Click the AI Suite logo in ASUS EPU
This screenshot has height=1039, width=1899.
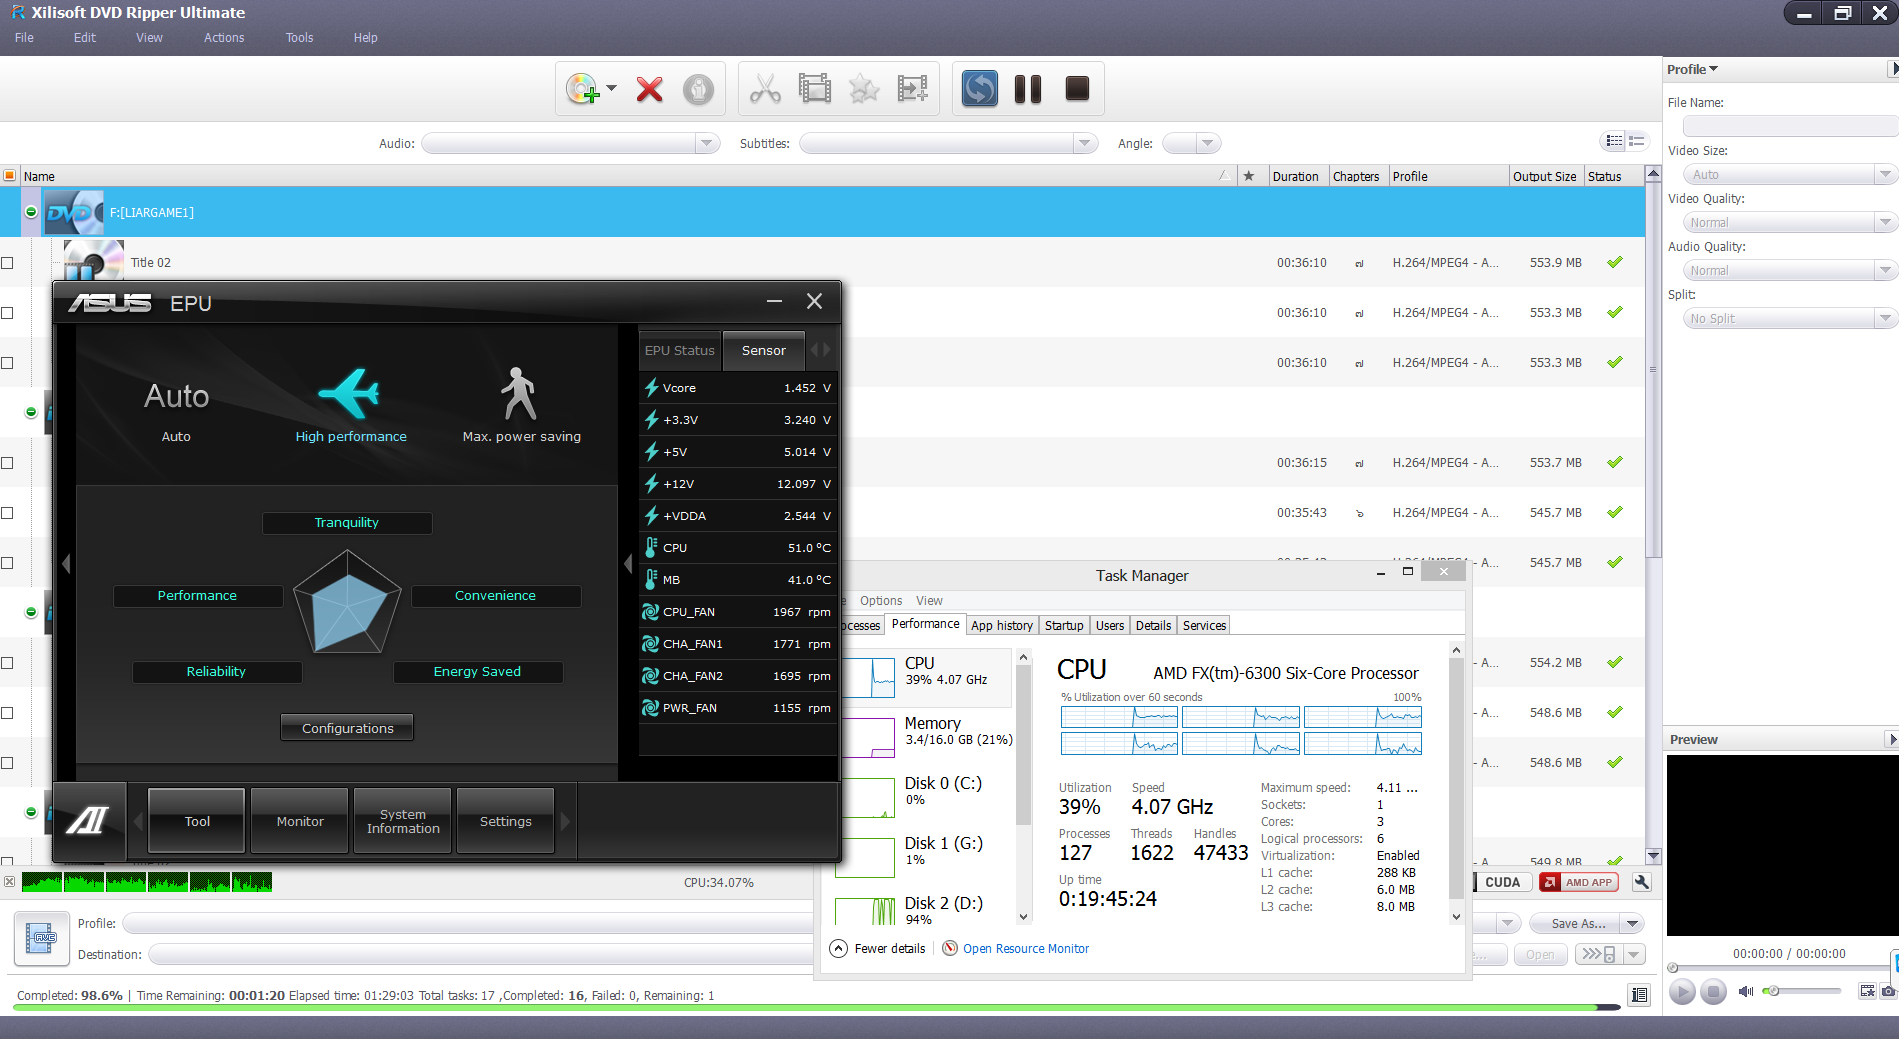pyautogui.click(x=88, y=821)
